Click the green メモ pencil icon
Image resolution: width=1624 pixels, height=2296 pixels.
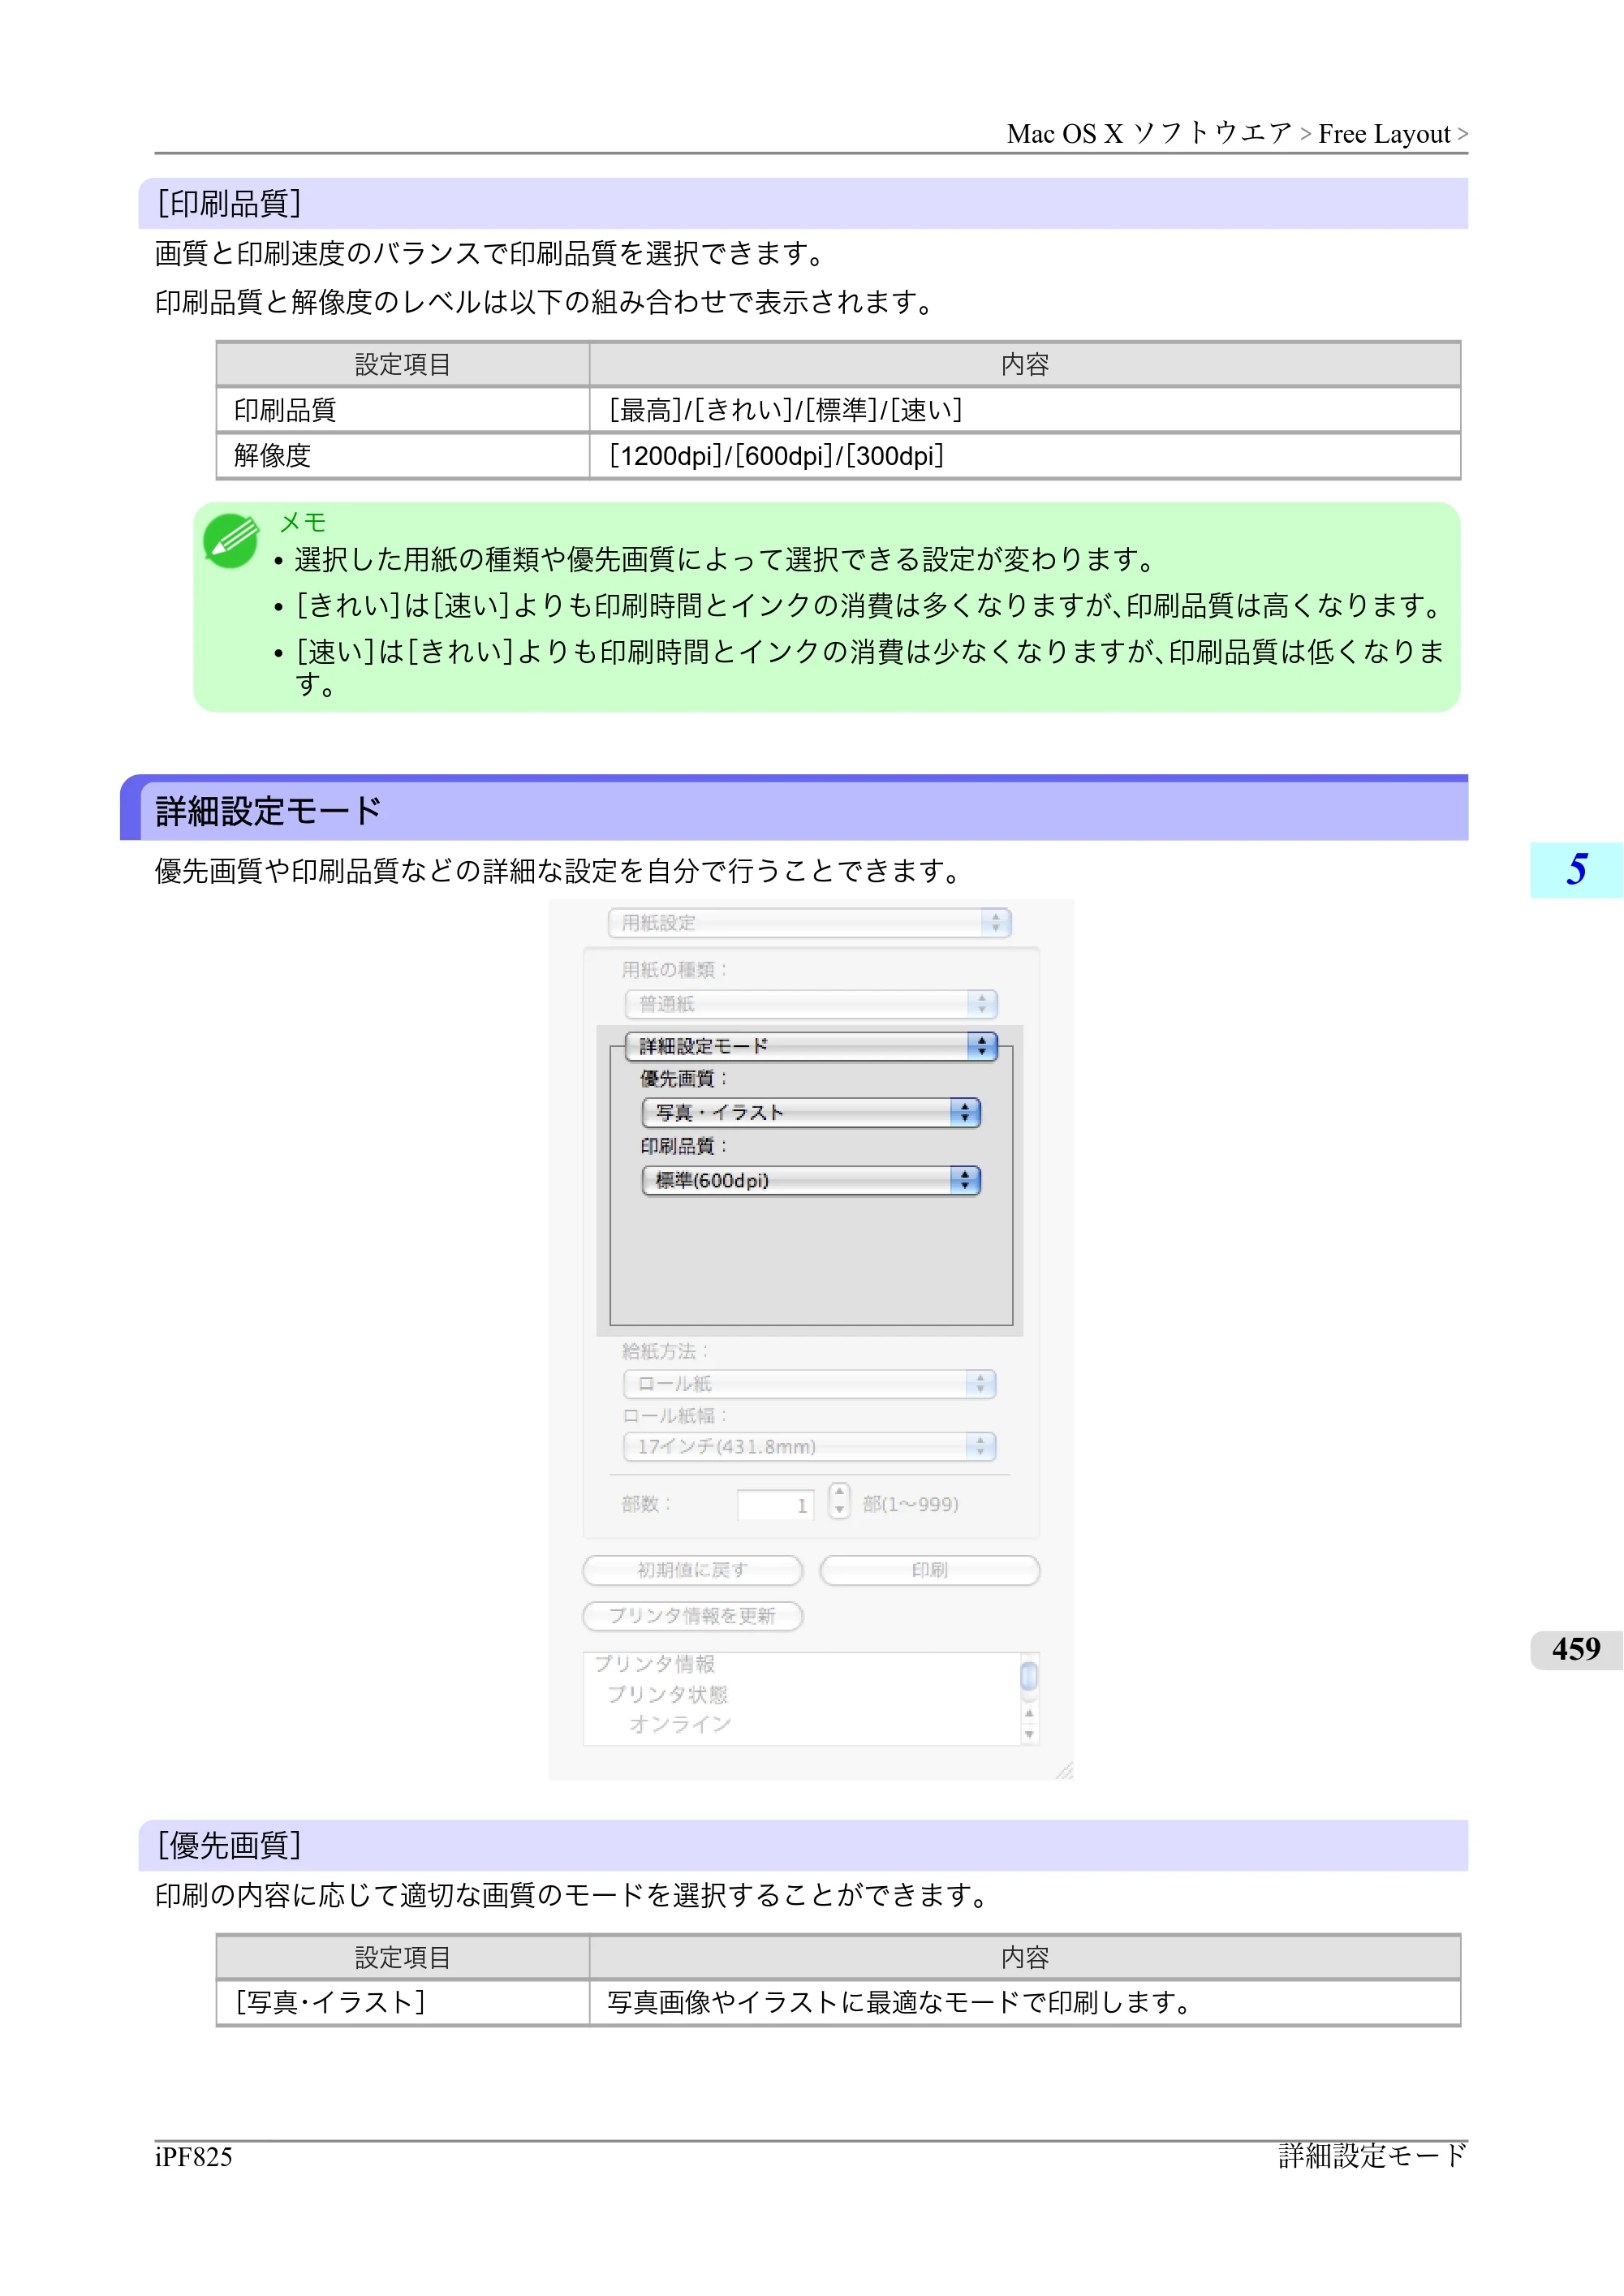(x=231, y=541)
